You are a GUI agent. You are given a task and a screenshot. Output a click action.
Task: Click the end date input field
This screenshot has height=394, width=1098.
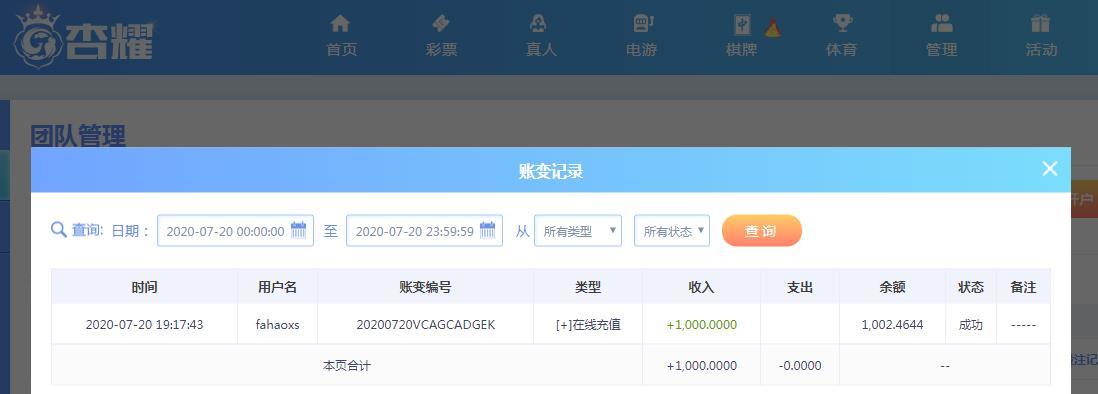424,231
